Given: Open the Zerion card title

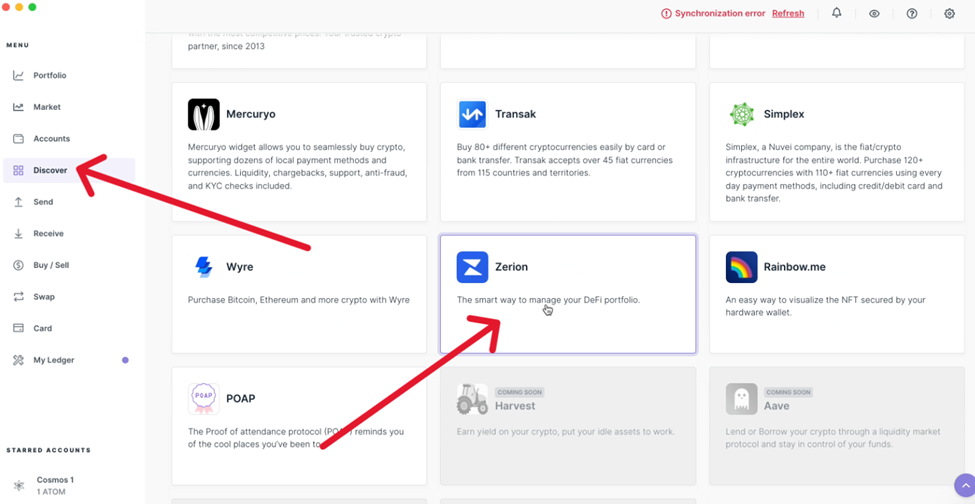Looking at the screenshot, I should coord(511,267).
